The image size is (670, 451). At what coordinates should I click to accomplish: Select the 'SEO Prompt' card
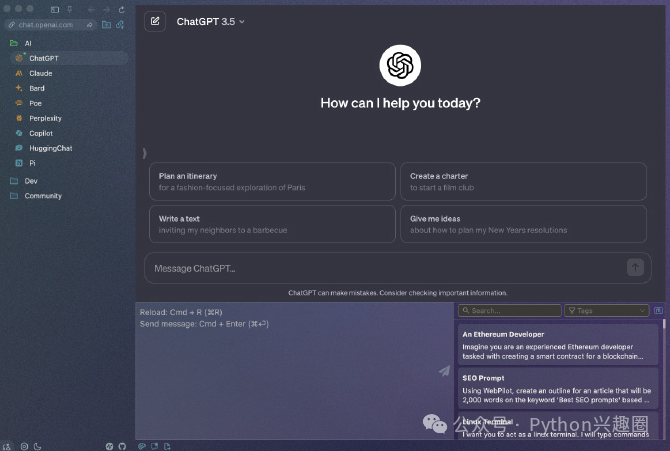click(558, 389)
